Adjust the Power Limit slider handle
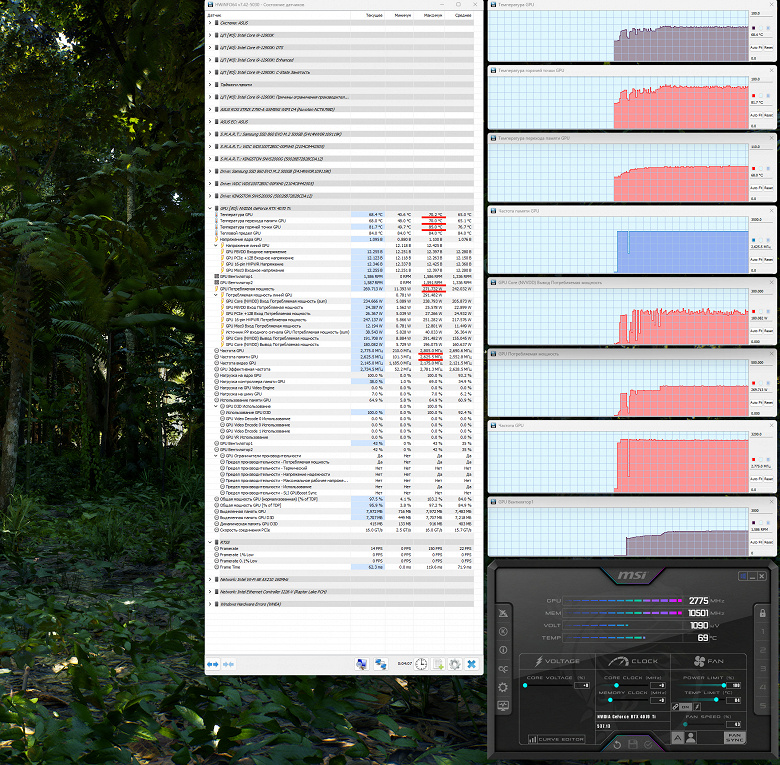 tap(724, 685)
